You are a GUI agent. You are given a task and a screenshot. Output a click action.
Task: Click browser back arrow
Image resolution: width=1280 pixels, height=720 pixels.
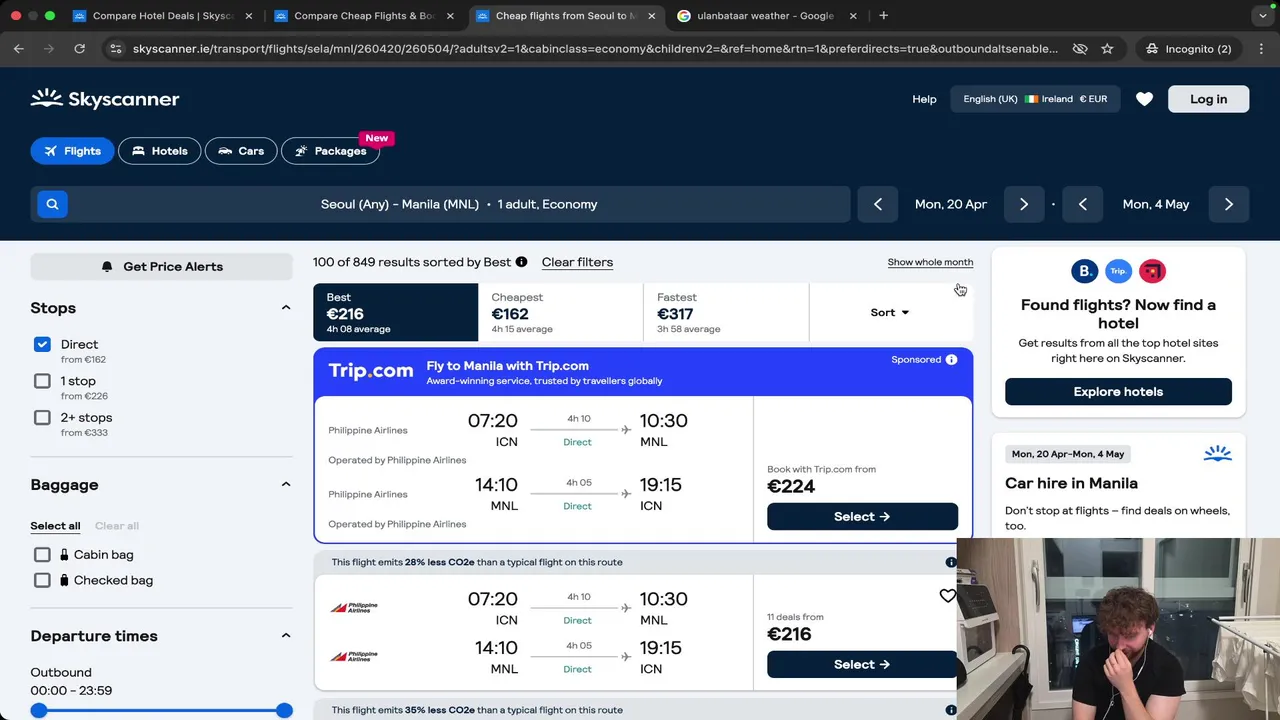(x=19, y=48)
